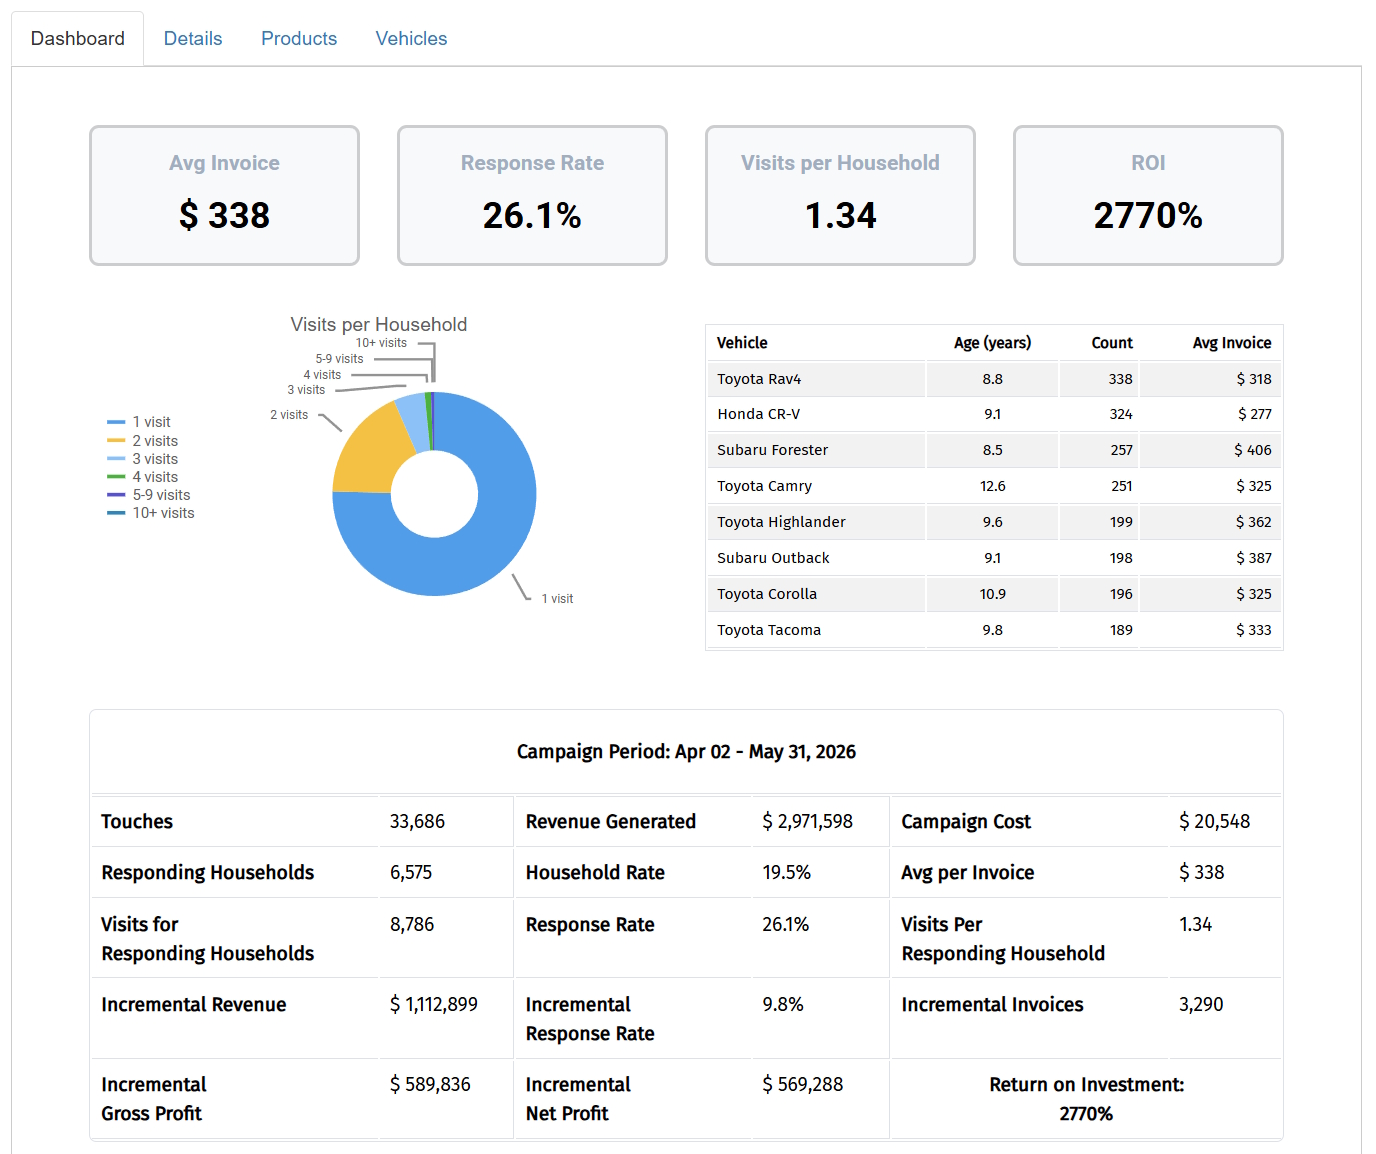The width and height of the screenshot is (1376, 1154).
Task: Click the '2 visits' chart callout label
Action: 289,415
